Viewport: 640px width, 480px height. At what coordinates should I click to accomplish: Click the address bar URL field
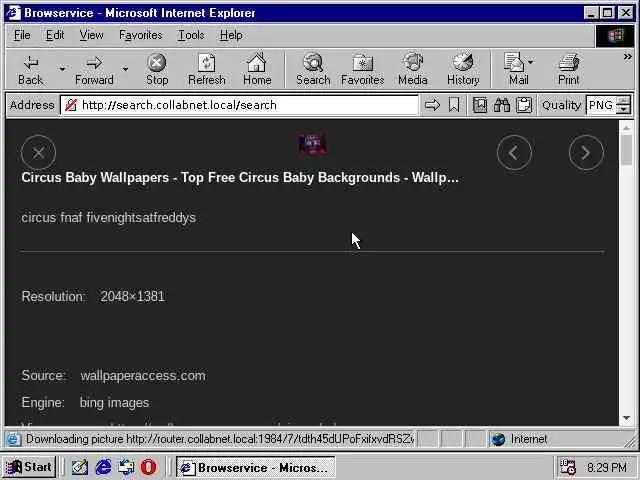239,105
